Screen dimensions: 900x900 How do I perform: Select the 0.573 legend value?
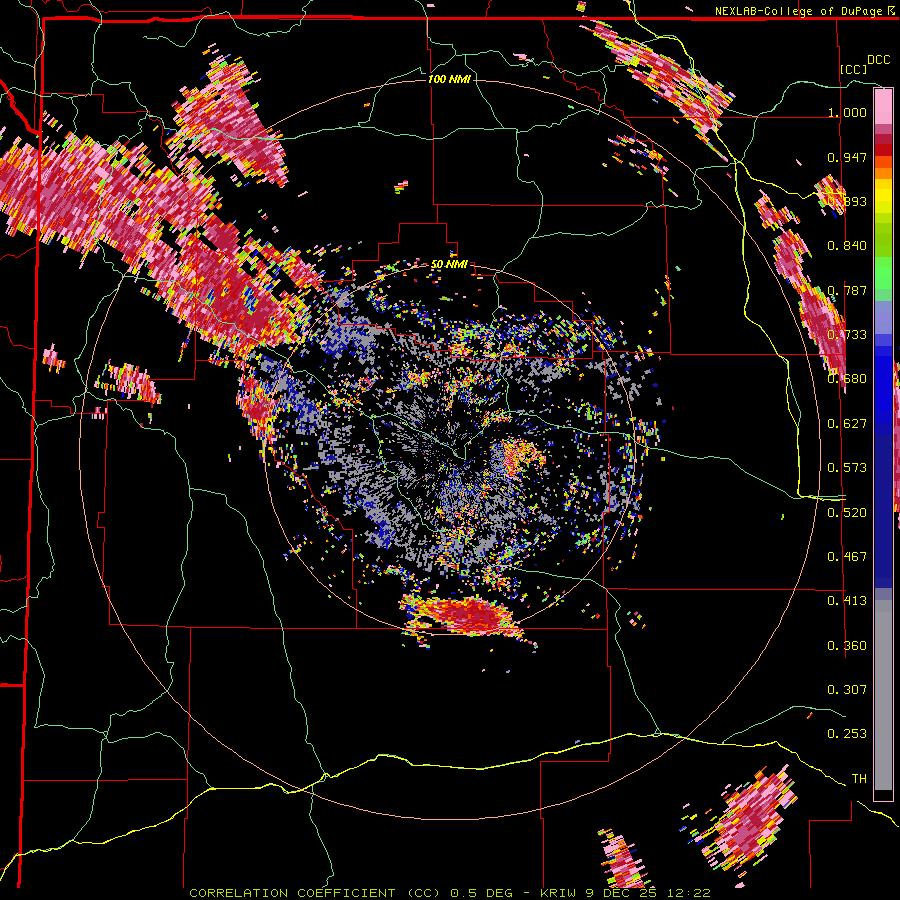pyautogui.click(x=847, y=468)
